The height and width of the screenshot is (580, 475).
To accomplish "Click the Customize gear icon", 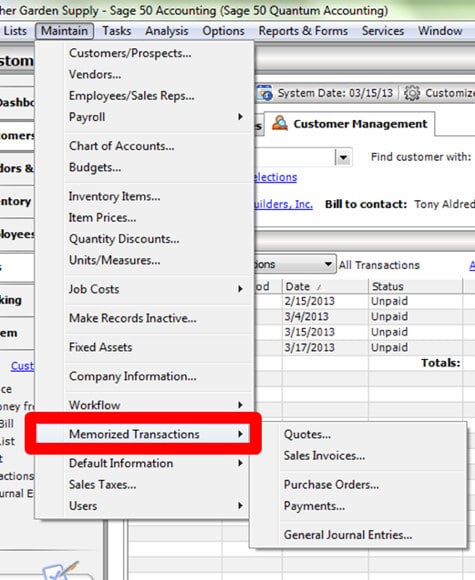I will (x=412, y=93).
